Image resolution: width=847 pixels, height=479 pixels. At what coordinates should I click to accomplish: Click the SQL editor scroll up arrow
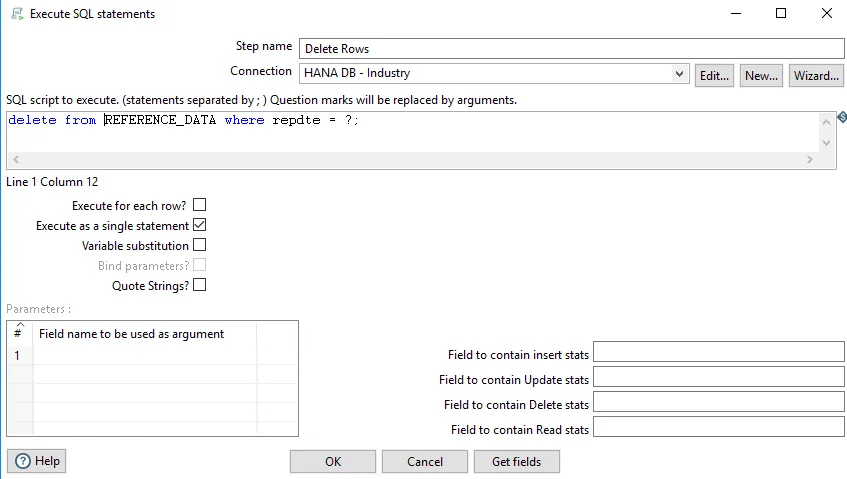pos(826,121)
